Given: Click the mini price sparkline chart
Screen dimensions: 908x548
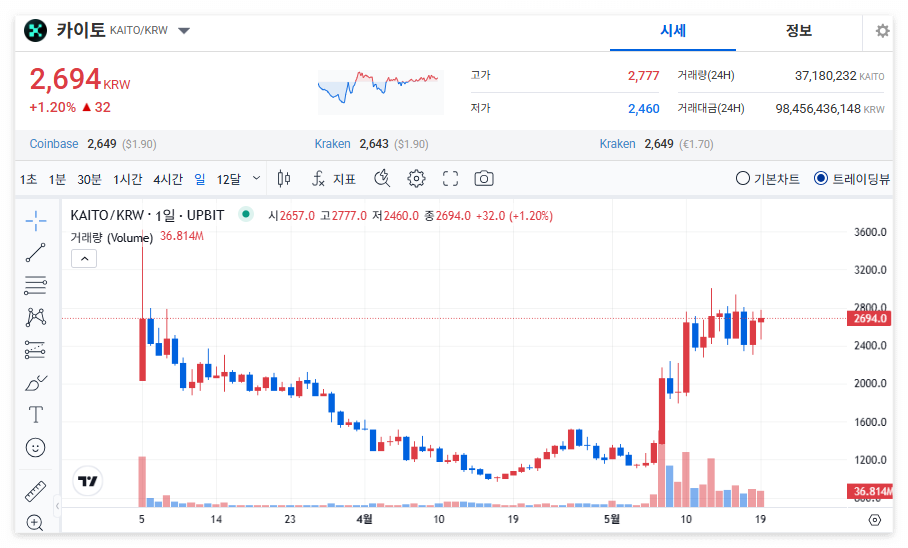Looking at the screenshot, I should tap(380, 92).
